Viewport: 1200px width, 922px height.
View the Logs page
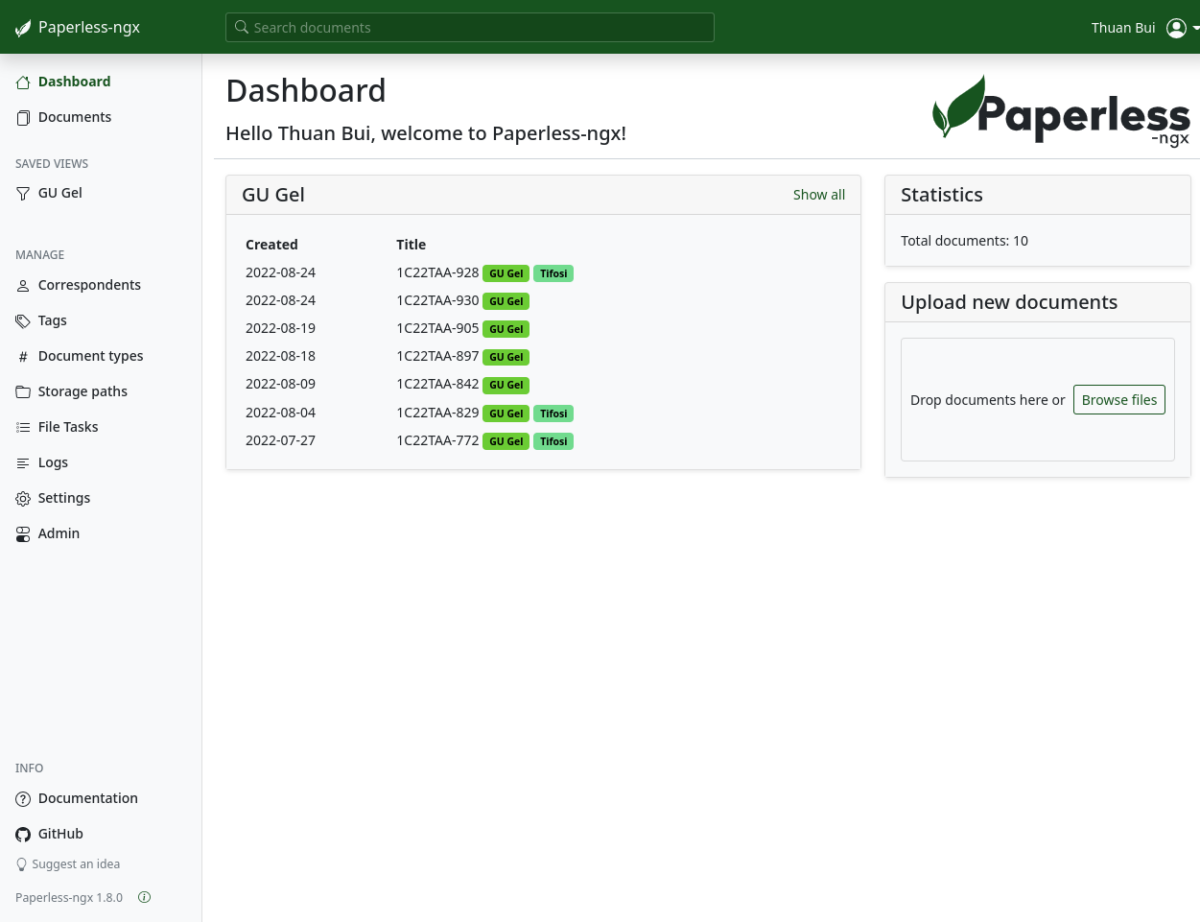tap(55, 462)
